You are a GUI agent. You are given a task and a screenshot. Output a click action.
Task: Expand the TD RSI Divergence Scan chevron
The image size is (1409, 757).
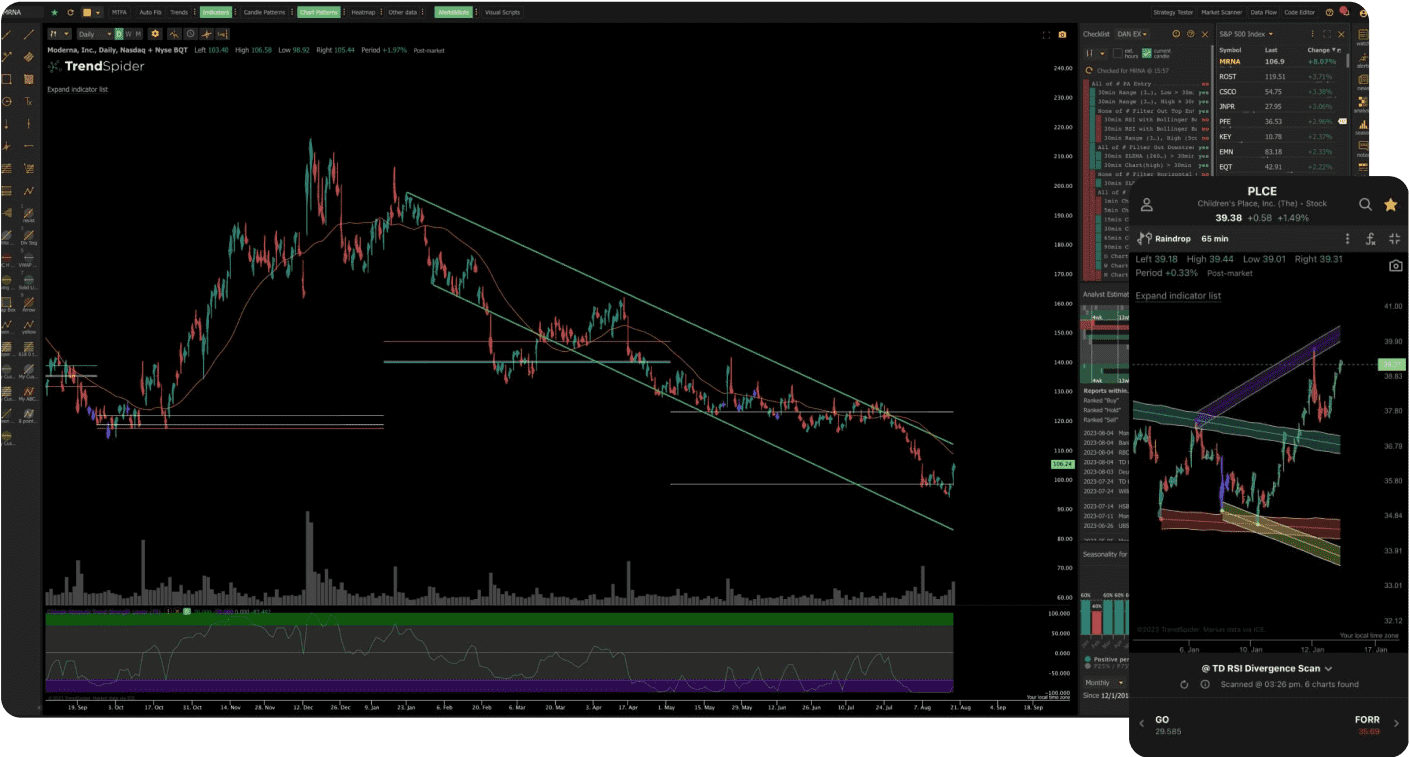coord(1328,668)
